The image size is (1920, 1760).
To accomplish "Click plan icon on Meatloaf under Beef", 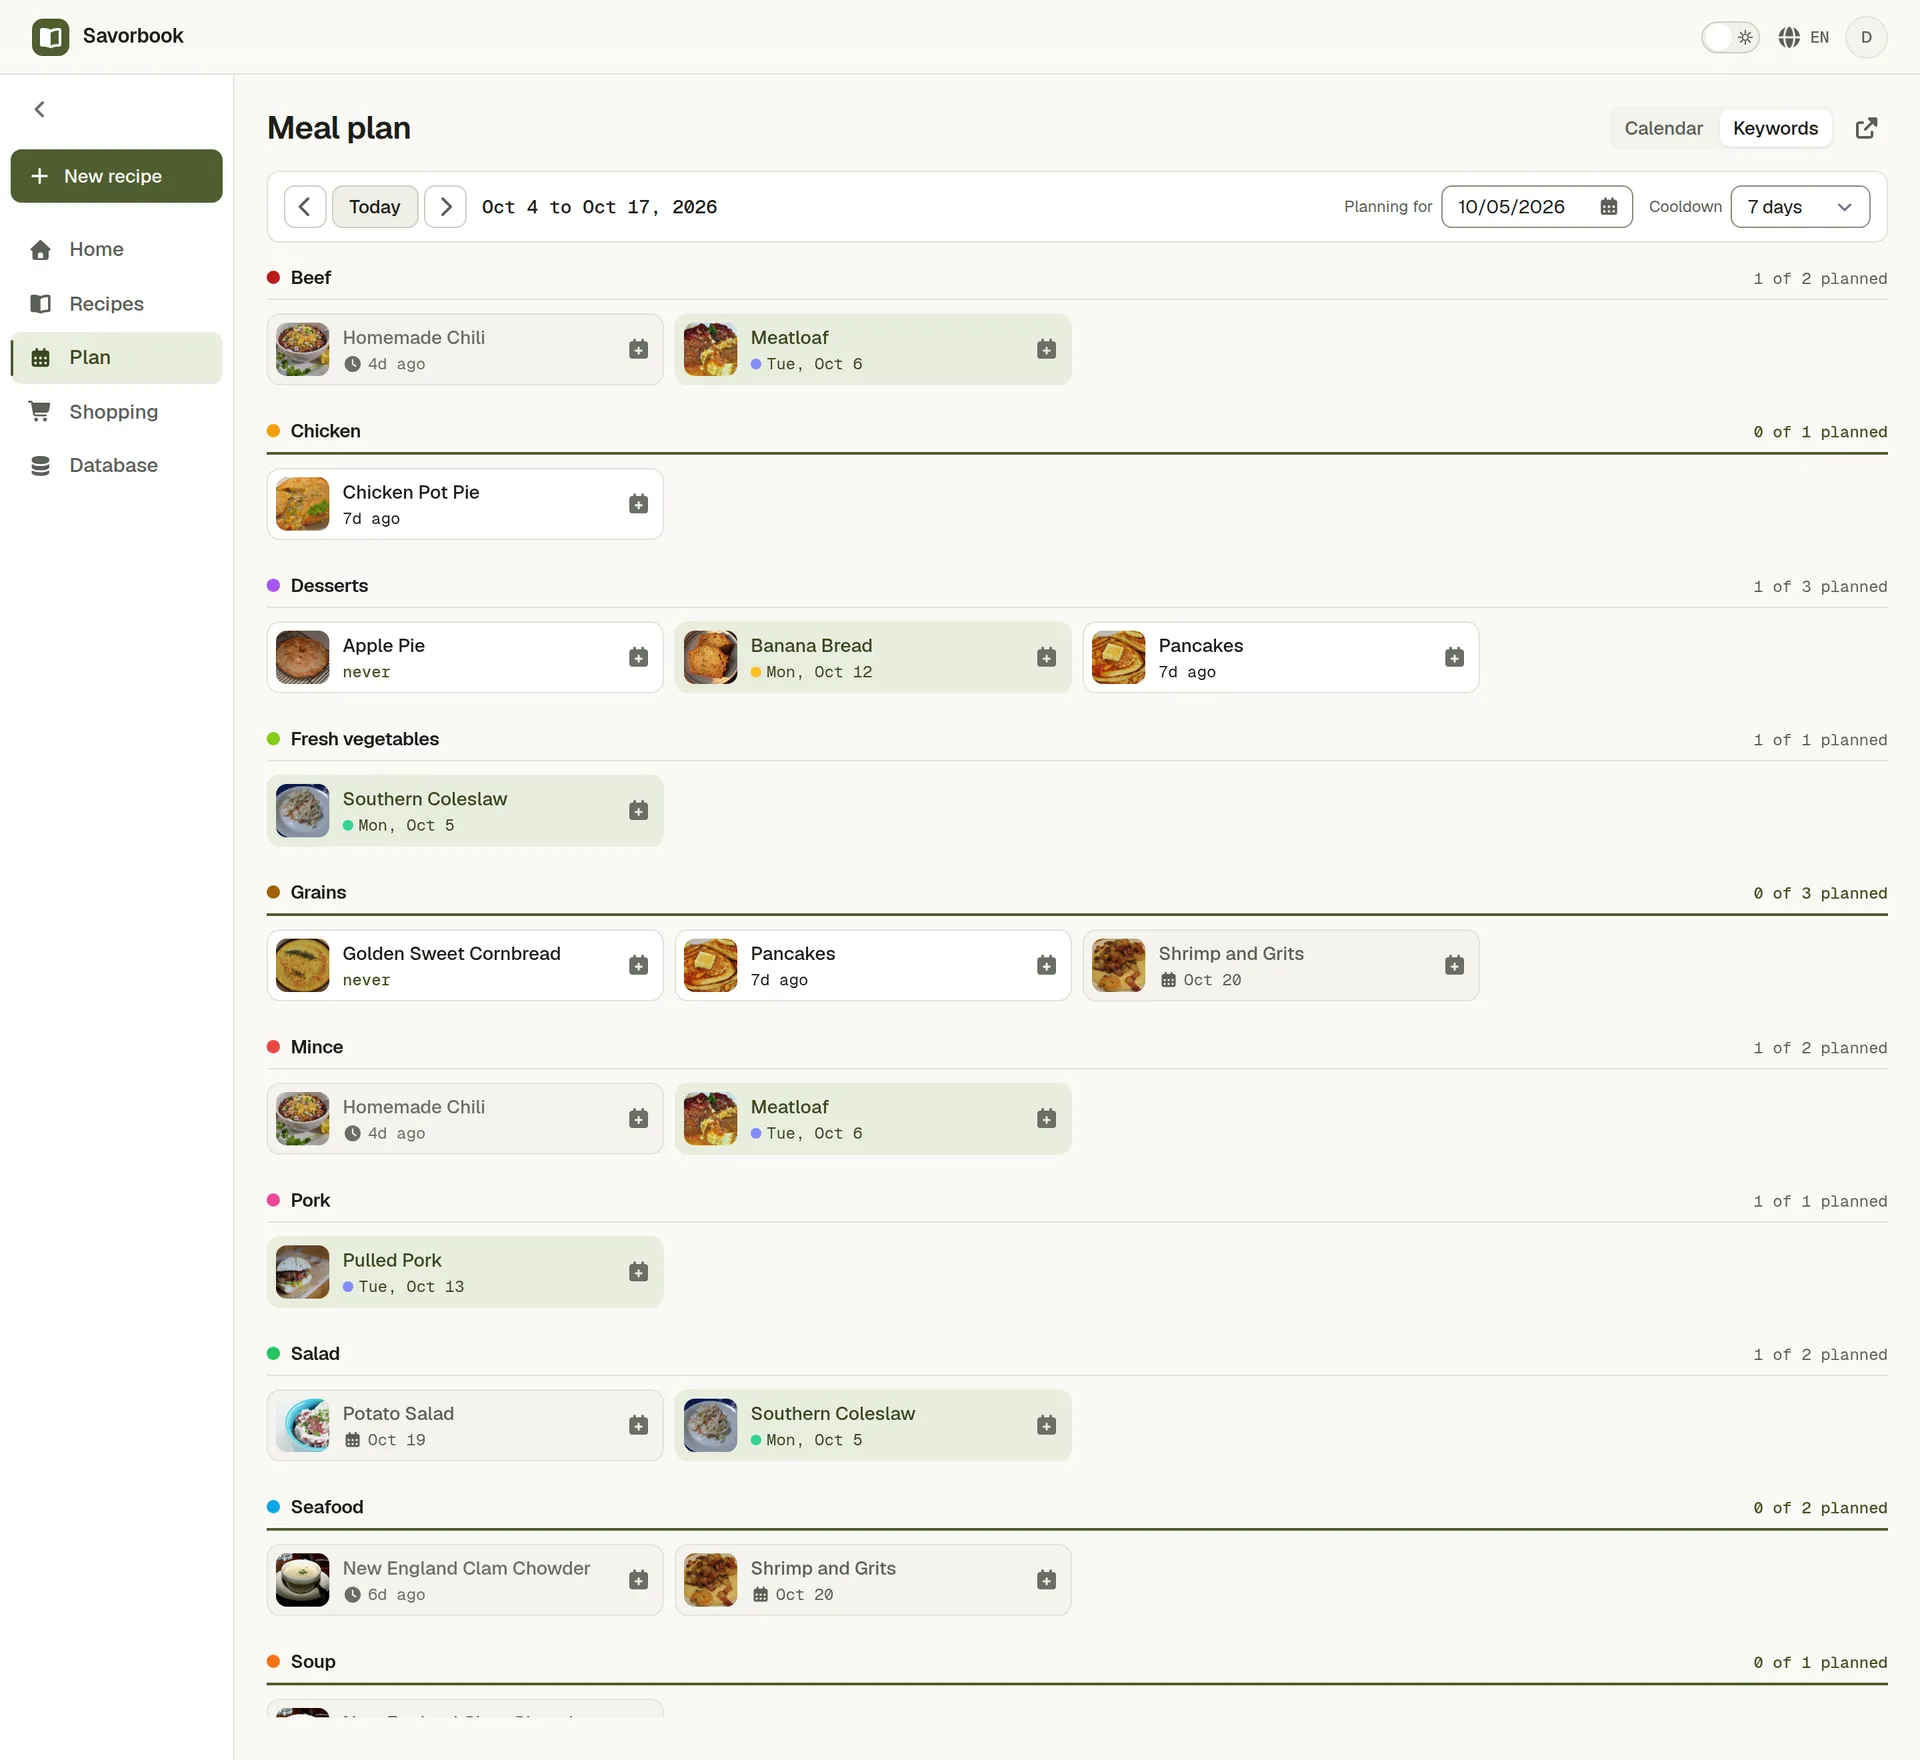I will [1046, 349].
